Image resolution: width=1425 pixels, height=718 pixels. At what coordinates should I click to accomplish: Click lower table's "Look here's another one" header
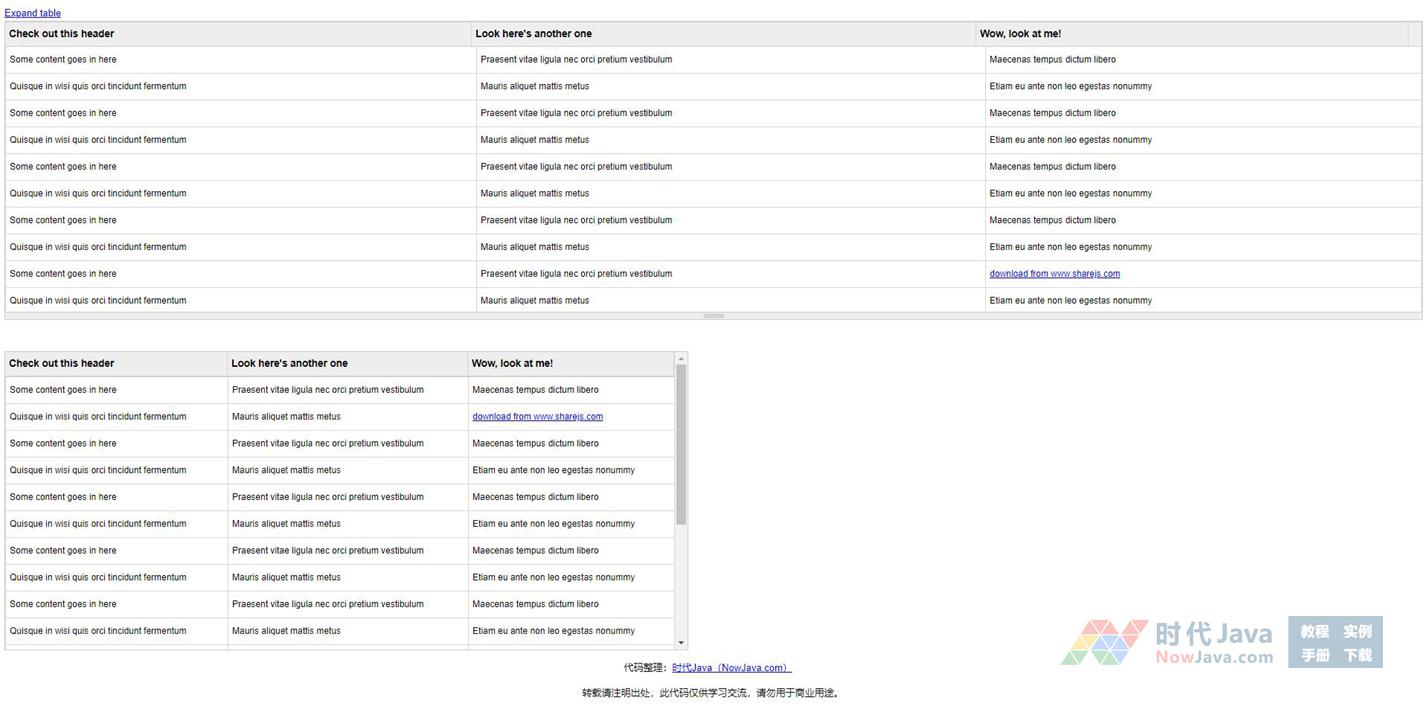pyautogui.click(x=289, y=364)
